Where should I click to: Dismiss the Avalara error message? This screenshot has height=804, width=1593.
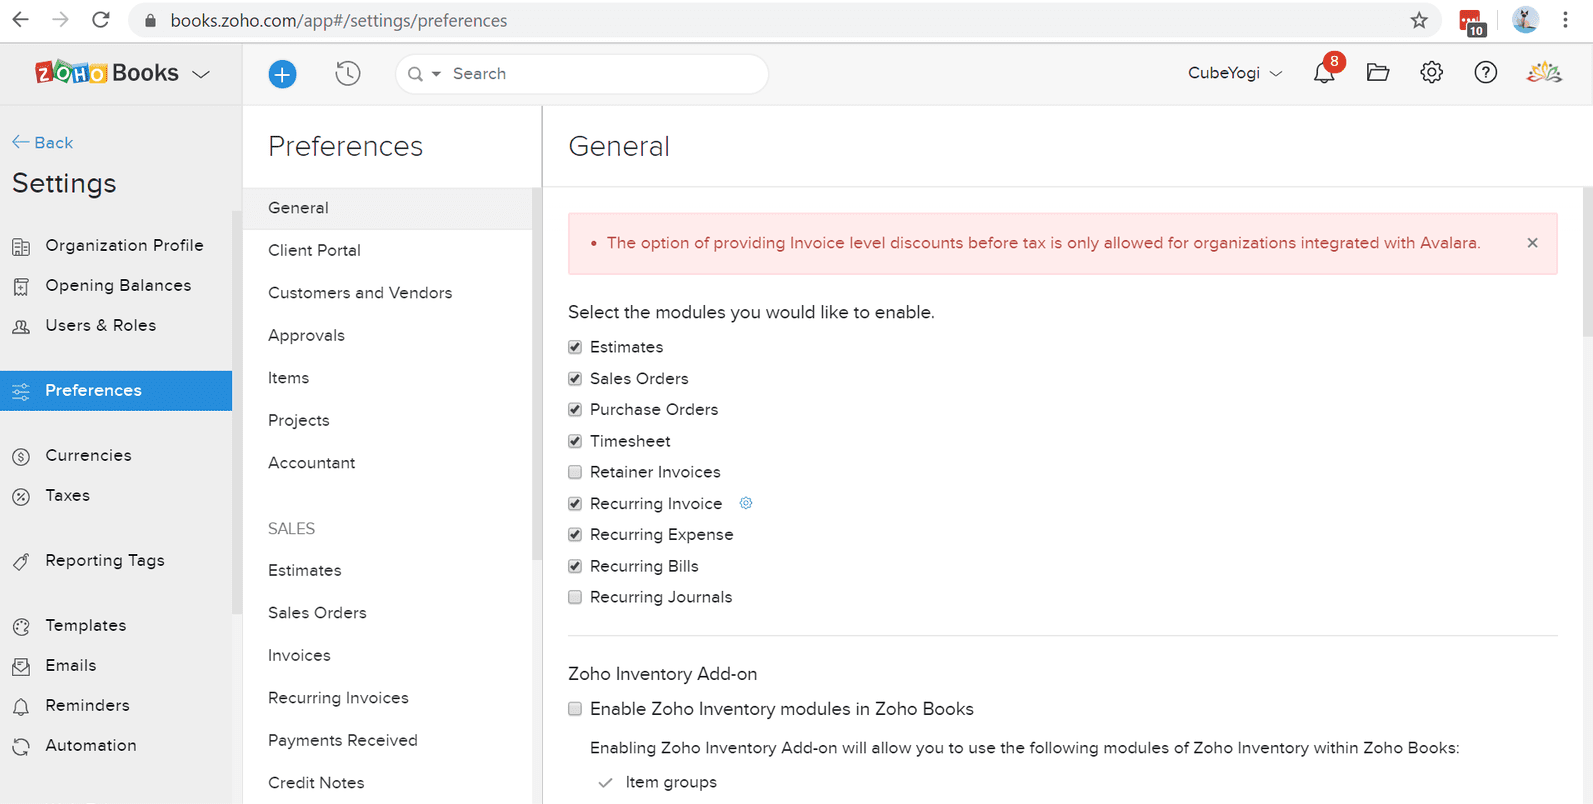(x=1532, y=243)
